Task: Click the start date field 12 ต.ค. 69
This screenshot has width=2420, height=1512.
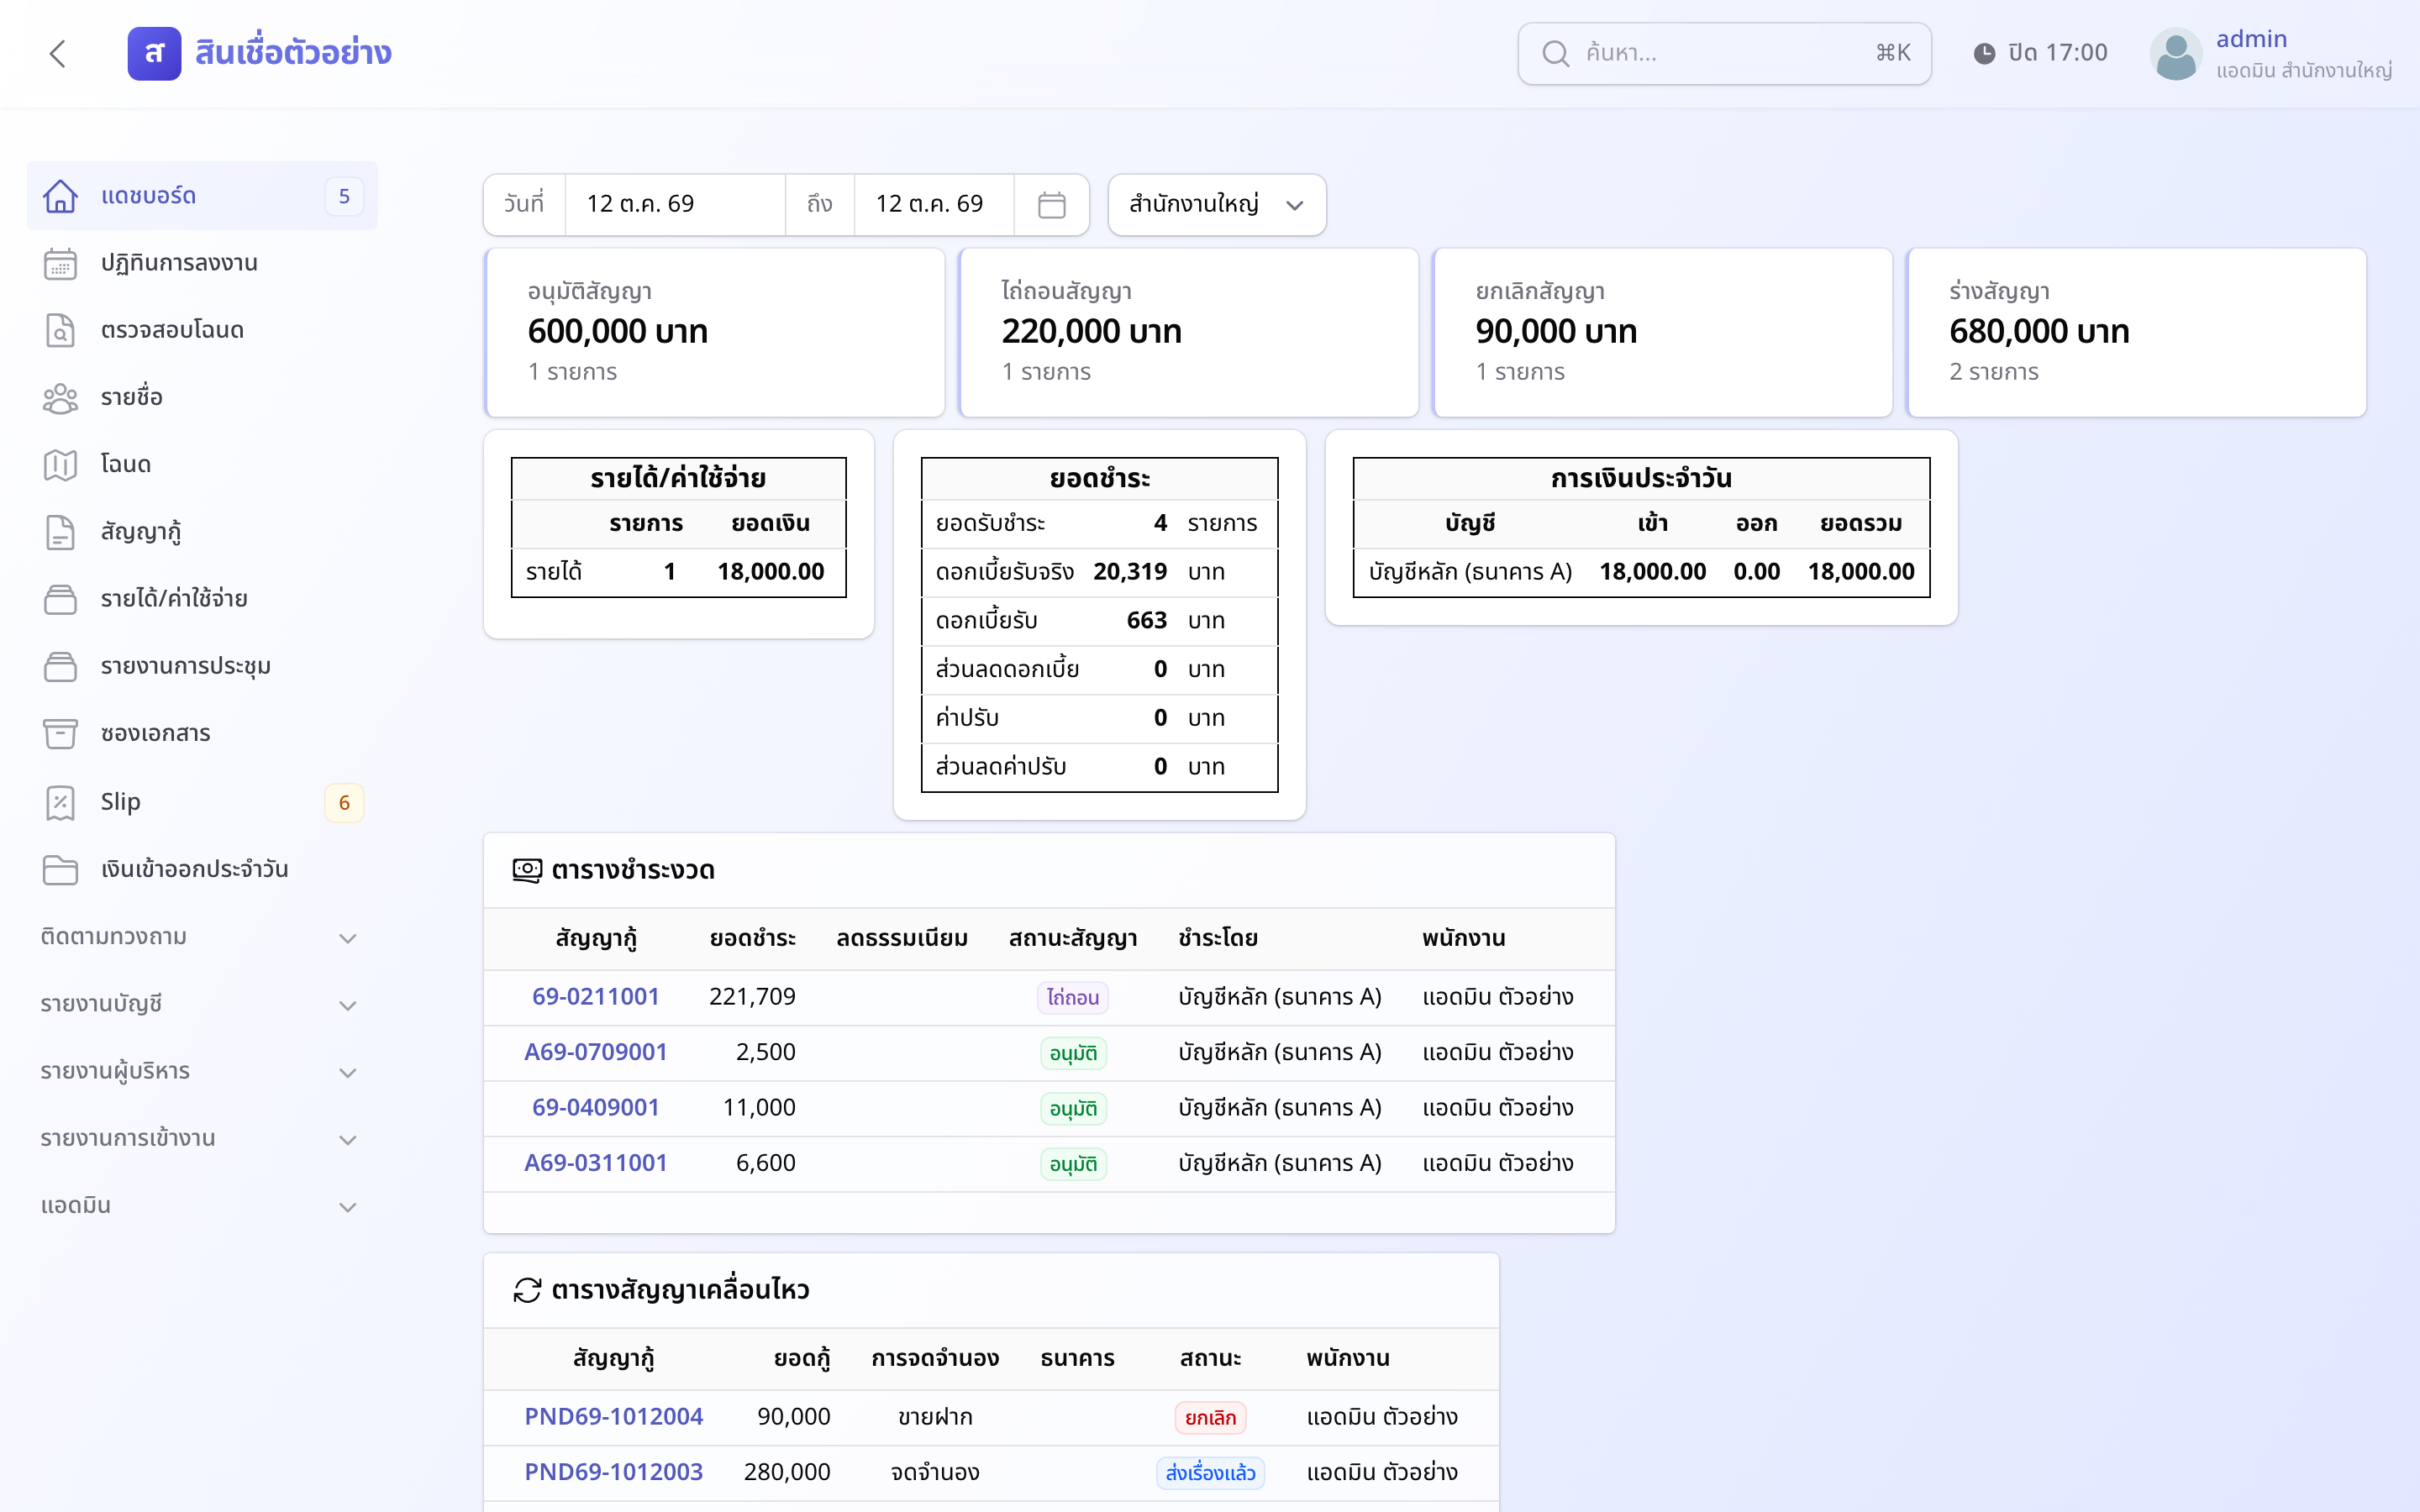Action: tap(675, 205)
